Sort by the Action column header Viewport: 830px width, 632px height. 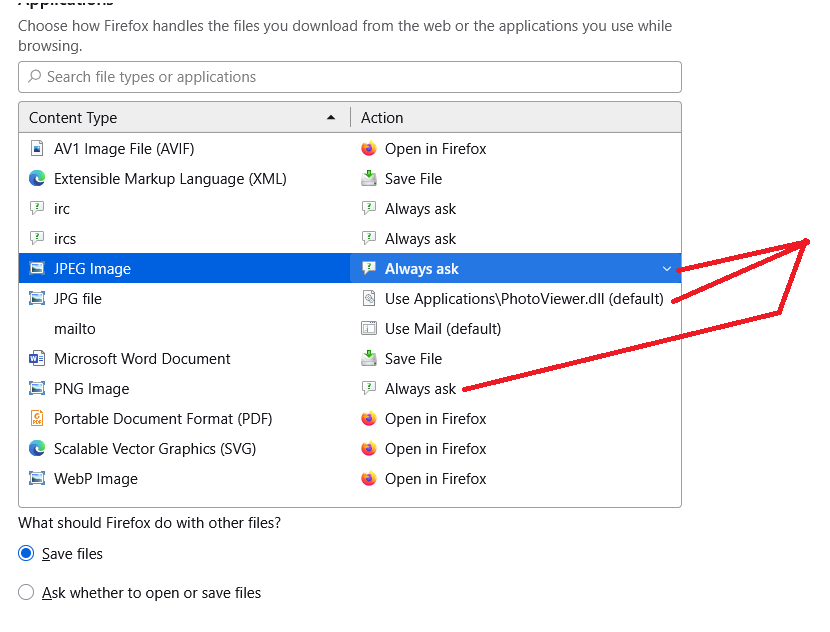pyautogui.click(x=382, y=118)
